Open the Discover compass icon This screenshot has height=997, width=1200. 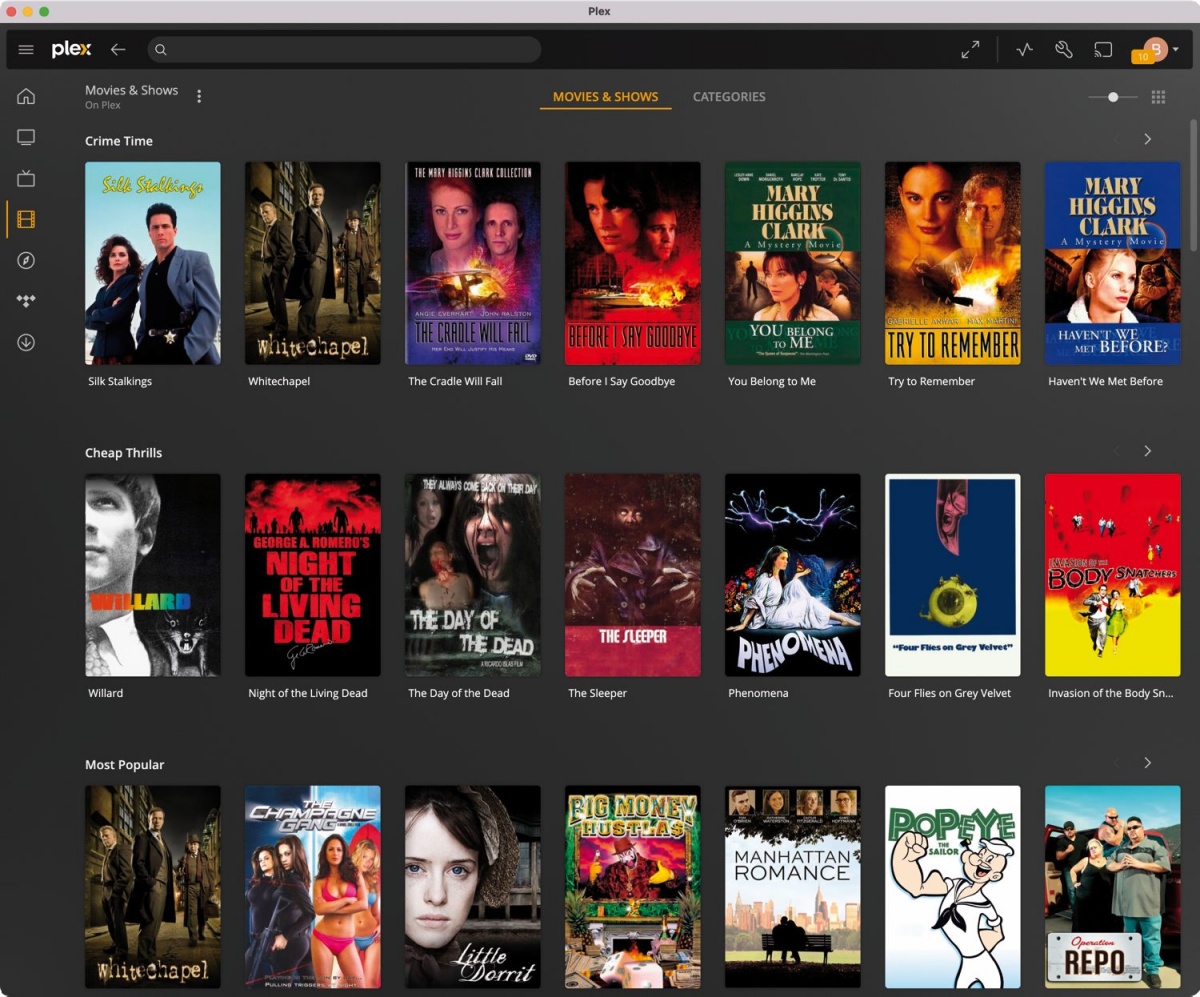26,260
